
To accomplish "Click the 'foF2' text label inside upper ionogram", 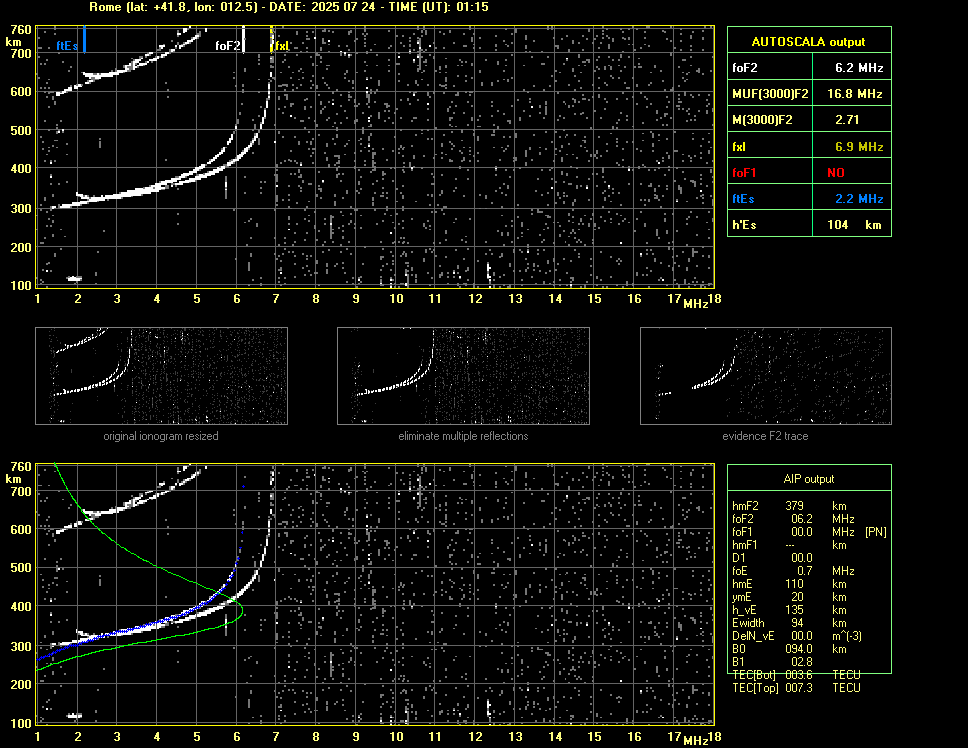I will 227,46.
